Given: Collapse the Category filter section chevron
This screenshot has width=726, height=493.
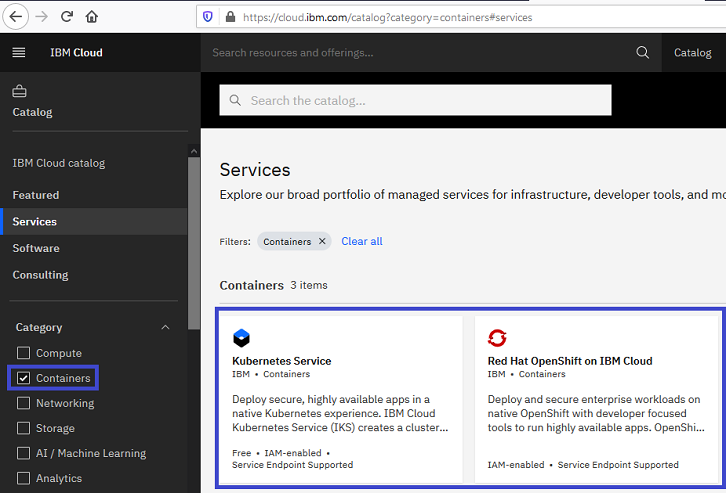Looking at the screenshot, I should (165, 327).
